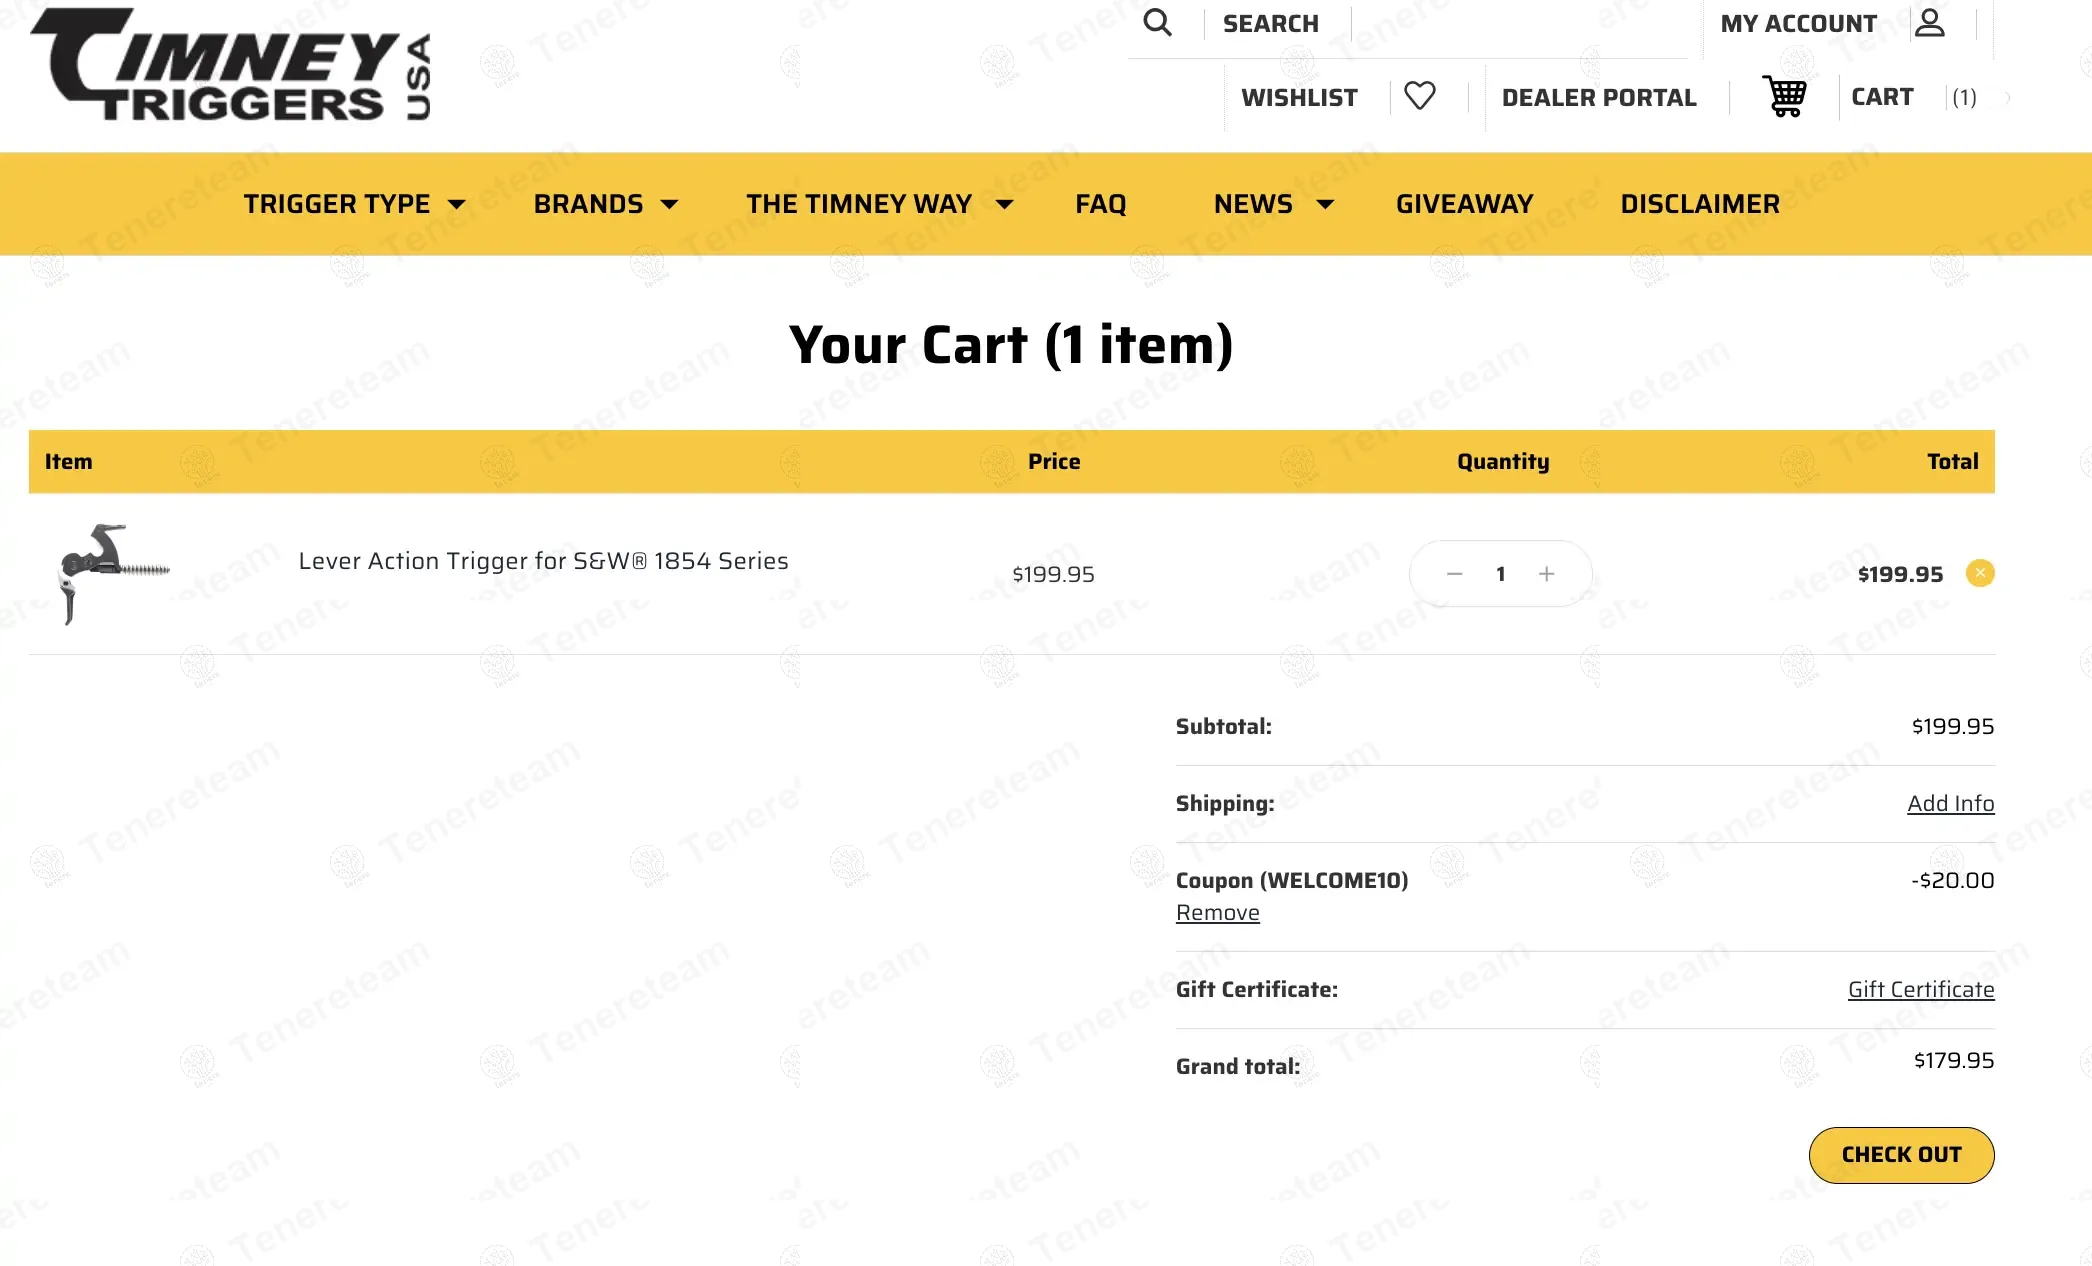Open the lever action trigger thumbnail
Screen dimensions: 2092x1266
(113, 573)
